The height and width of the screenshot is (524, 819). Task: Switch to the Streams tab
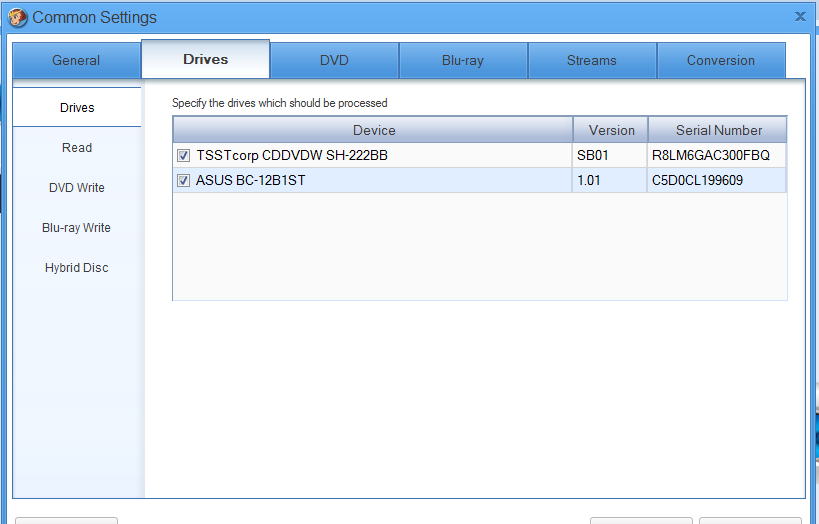[592, 61]
